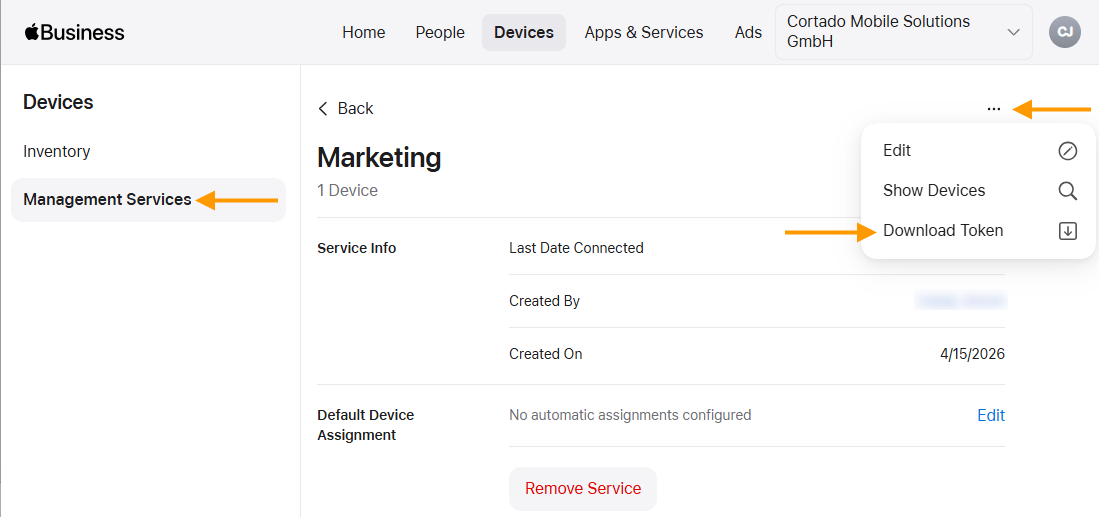Open the People tab
The height and width of the screenshot is (517, 1099).
(440, 32)
